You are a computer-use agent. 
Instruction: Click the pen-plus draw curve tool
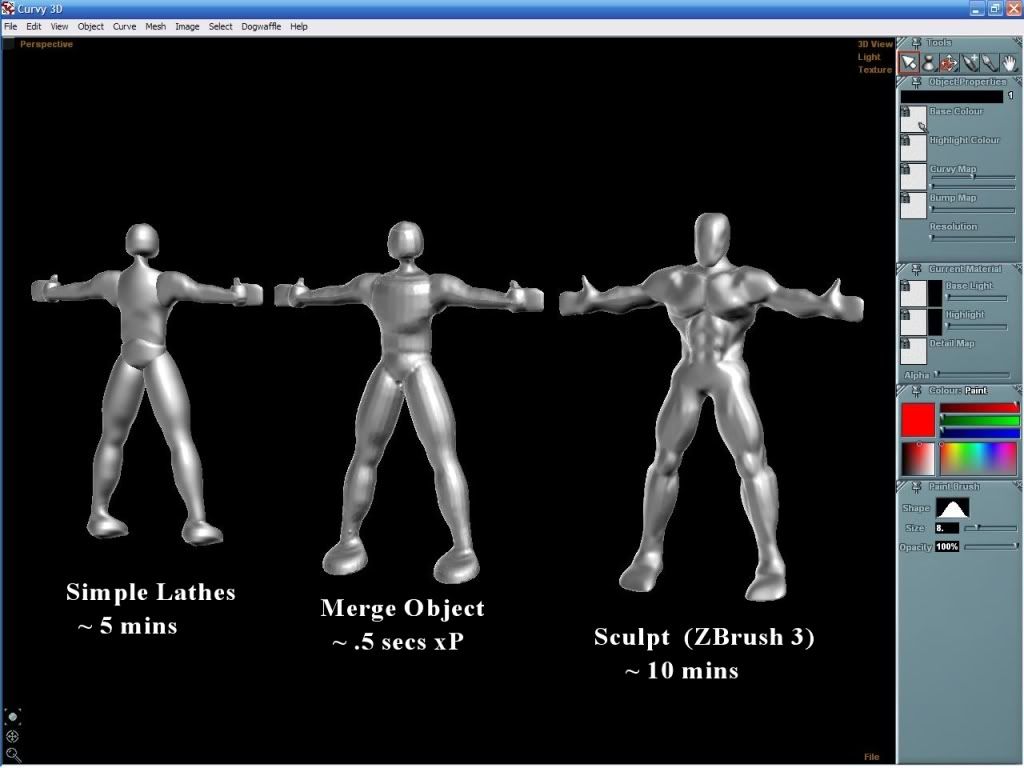970,63
